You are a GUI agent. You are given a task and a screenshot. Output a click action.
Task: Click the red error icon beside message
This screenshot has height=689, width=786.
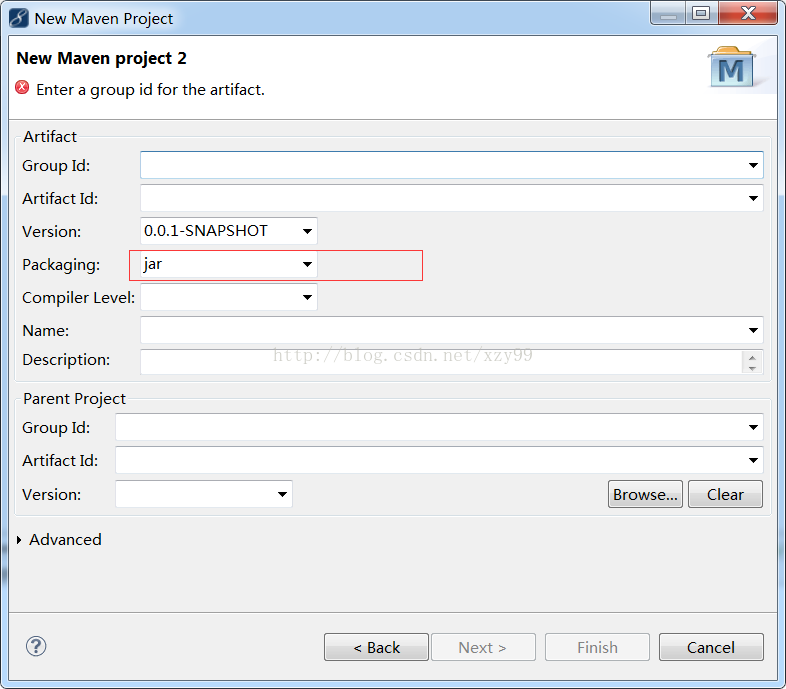(x=22, y=87)
